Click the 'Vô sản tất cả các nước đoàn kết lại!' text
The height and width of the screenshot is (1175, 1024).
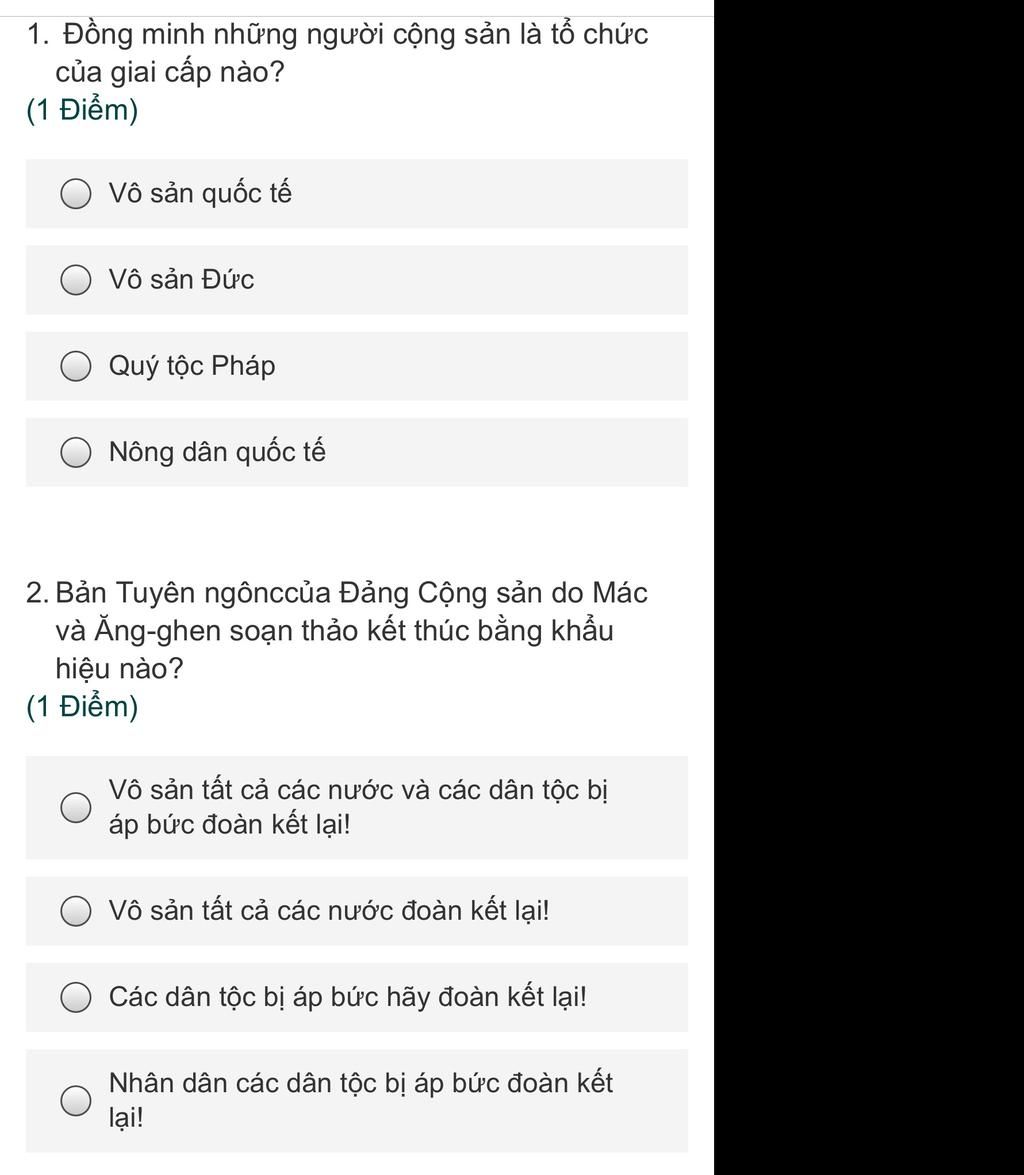click(x=329, y=911)
